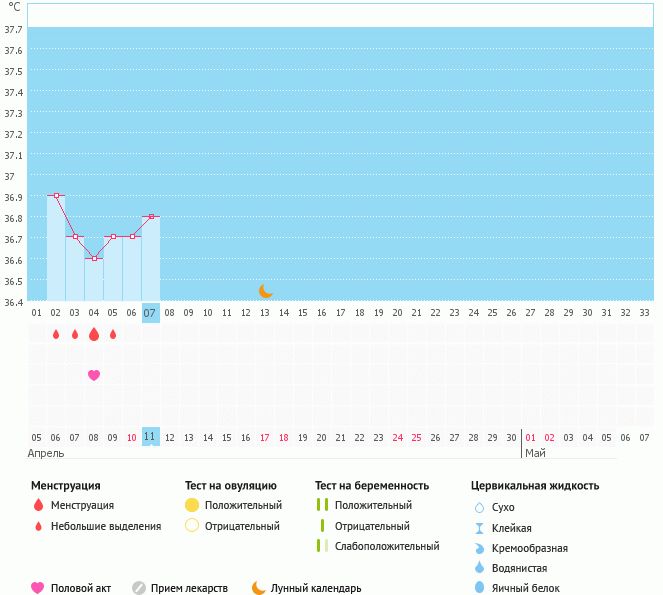The width and height of the screenshot is (663, 595).
Task: Click the large menstruation drop on day 04
Action: [x=94, y=334]
